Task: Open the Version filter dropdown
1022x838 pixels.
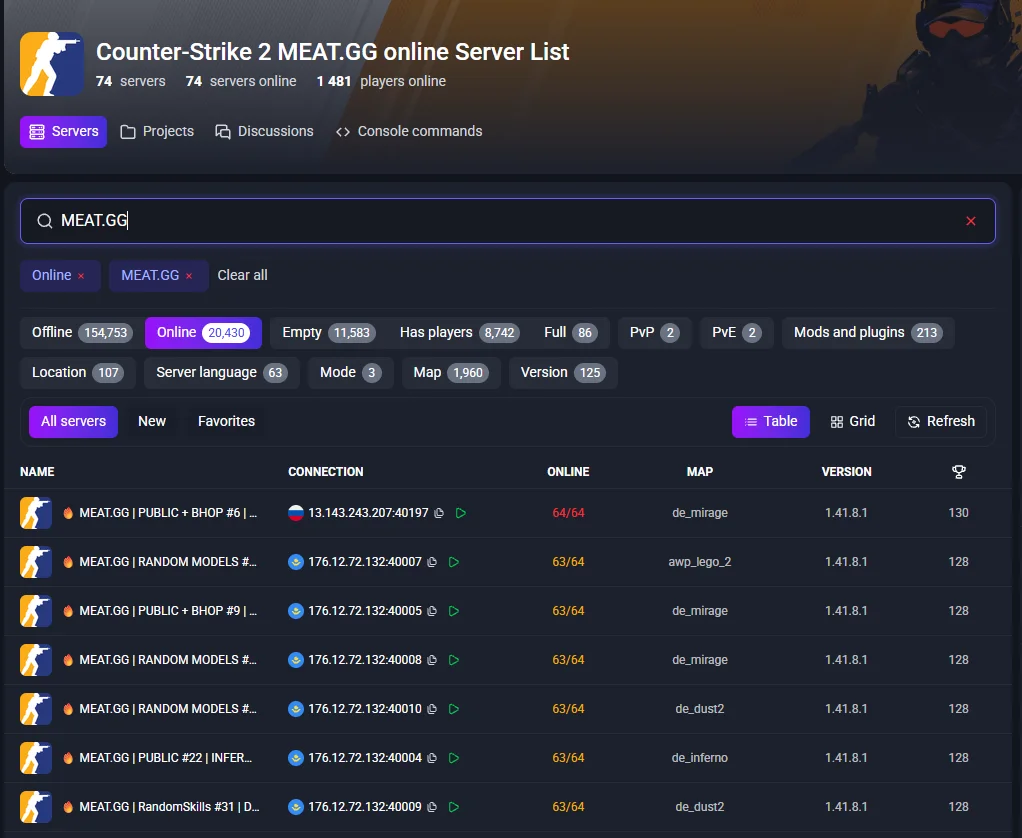Action: coord(563,373)
